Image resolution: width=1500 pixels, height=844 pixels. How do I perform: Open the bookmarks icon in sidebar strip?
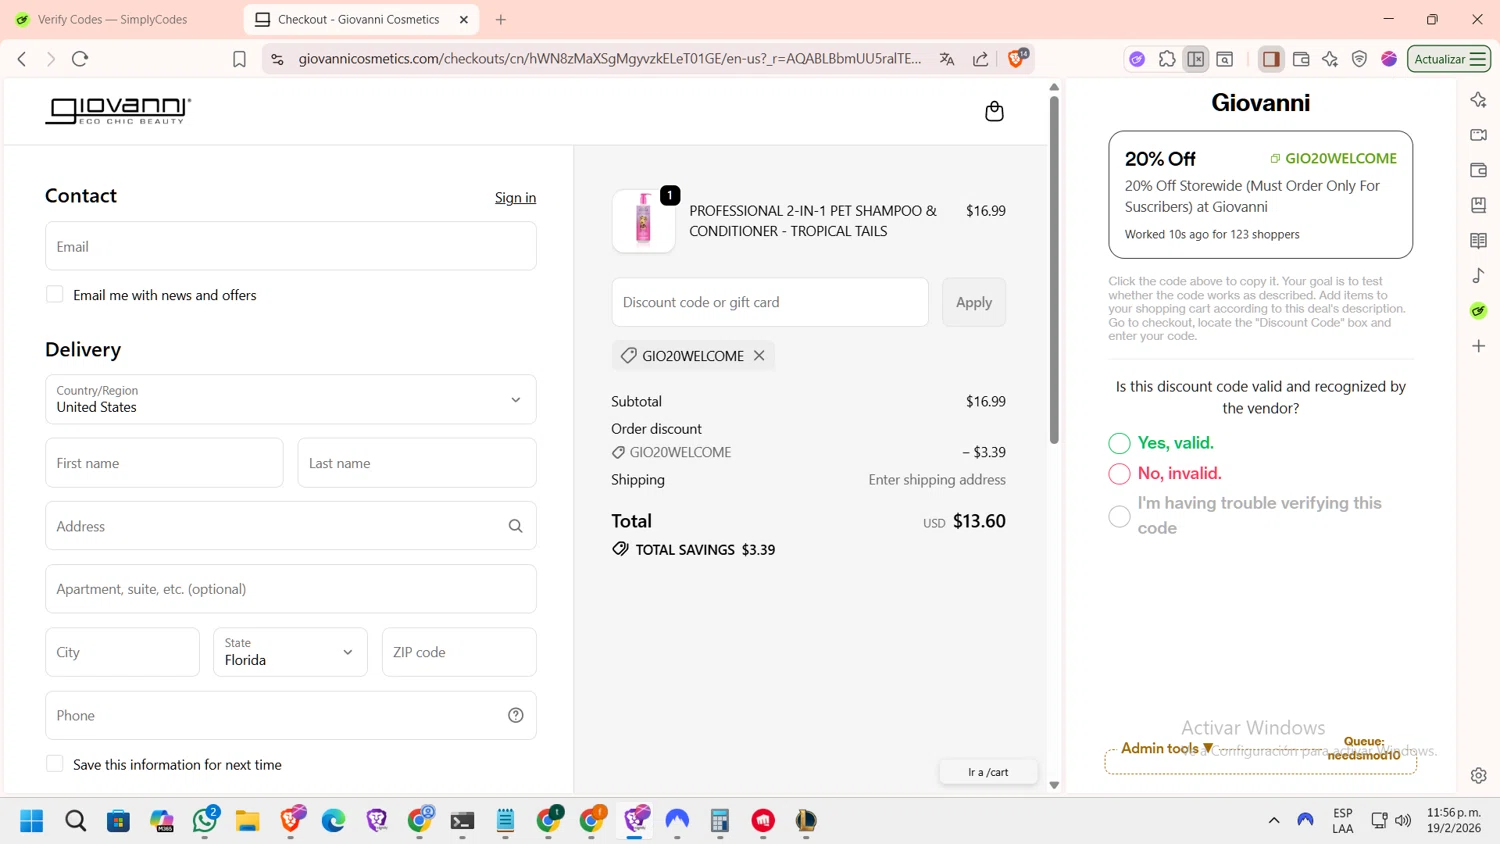tap(1479, 205)
